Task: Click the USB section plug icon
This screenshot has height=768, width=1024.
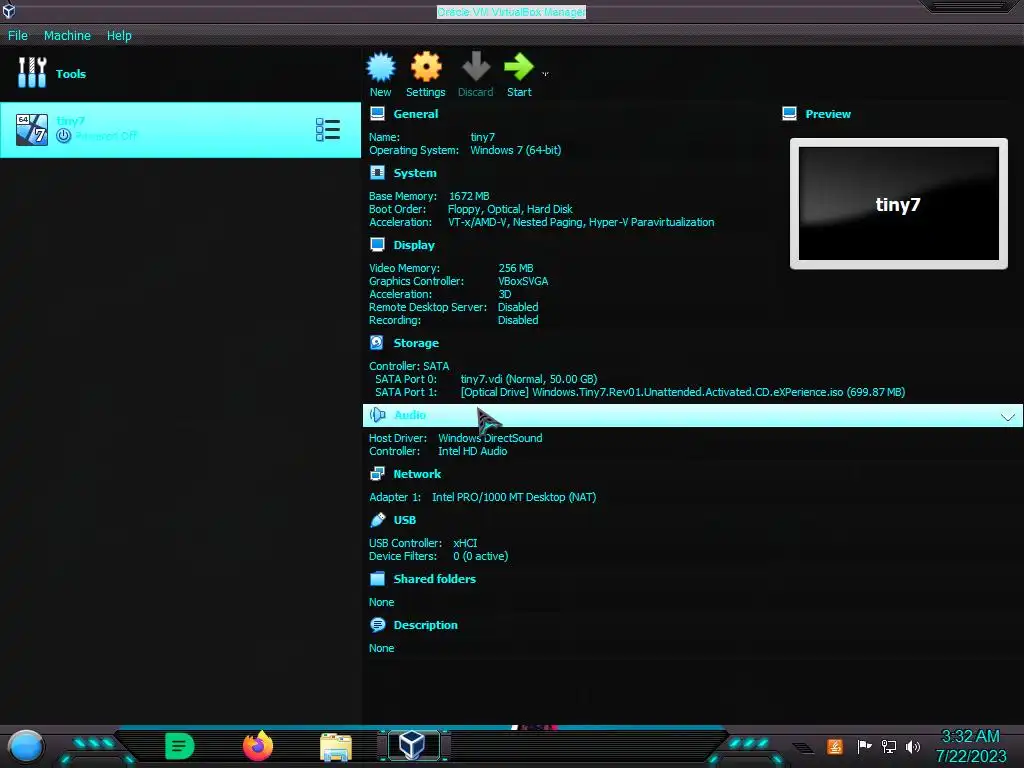Action: point(377,520)
